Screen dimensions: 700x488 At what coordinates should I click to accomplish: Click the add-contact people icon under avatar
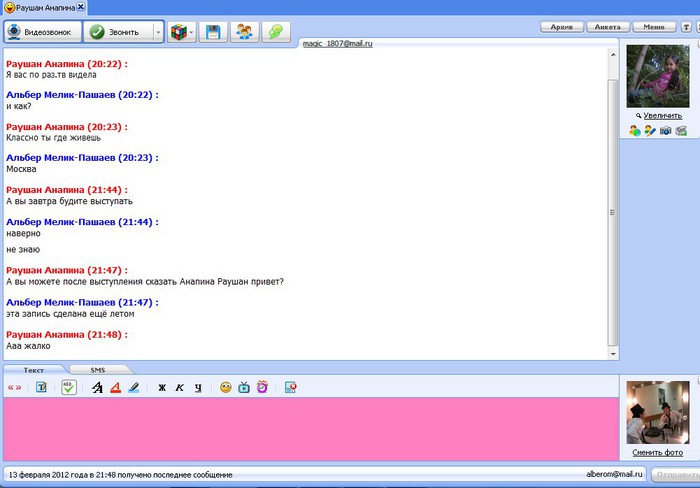tap(634, 131)
